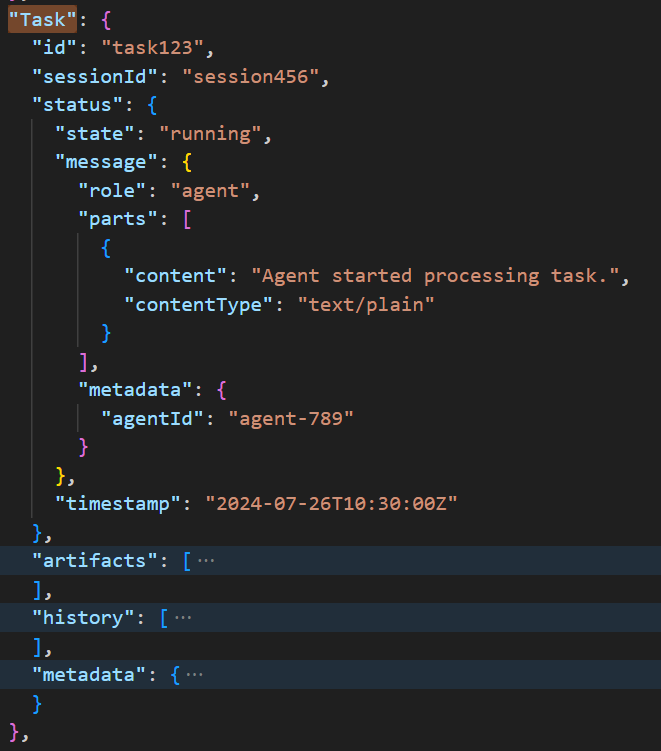Expand the folded artifacts array ellipsis

click(x=205, y=561)
